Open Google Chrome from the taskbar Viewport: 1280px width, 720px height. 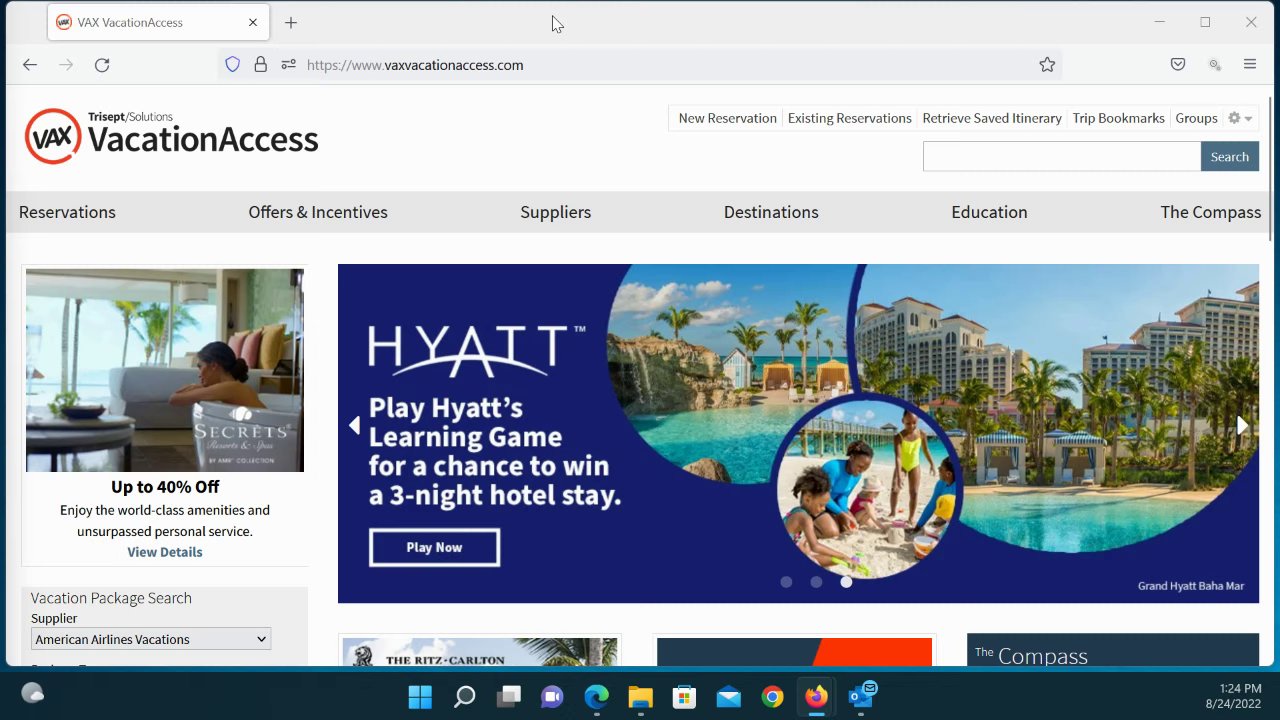tap(772, 697)
